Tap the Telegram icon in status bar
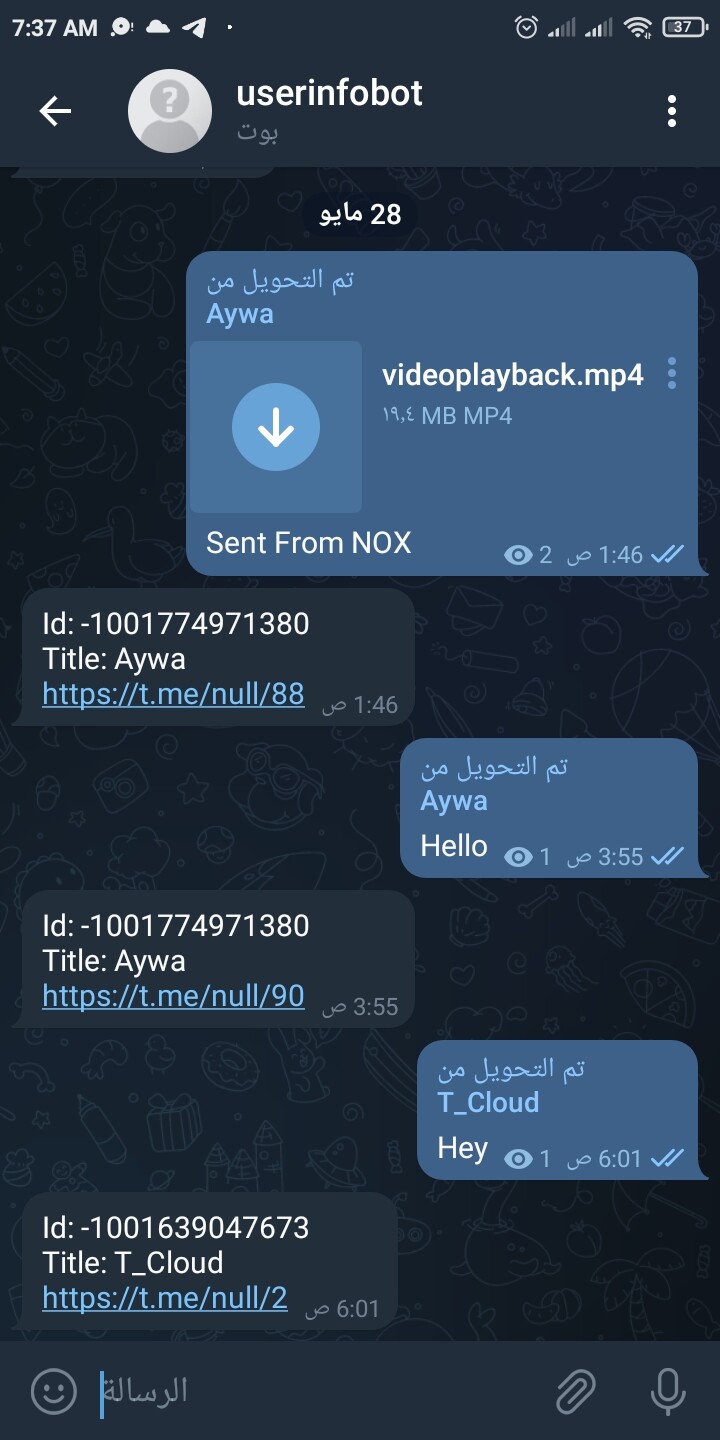Viewport: 720px width, 1440px height. pos(193,28)
